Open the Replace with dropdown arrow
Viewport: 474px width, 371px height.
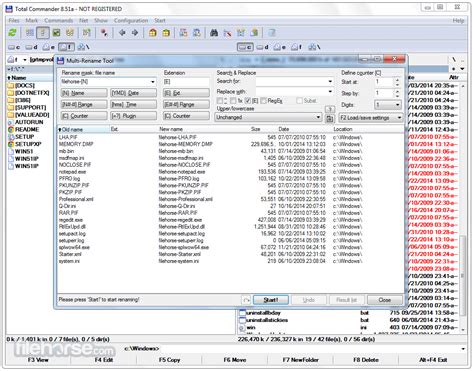330,91
